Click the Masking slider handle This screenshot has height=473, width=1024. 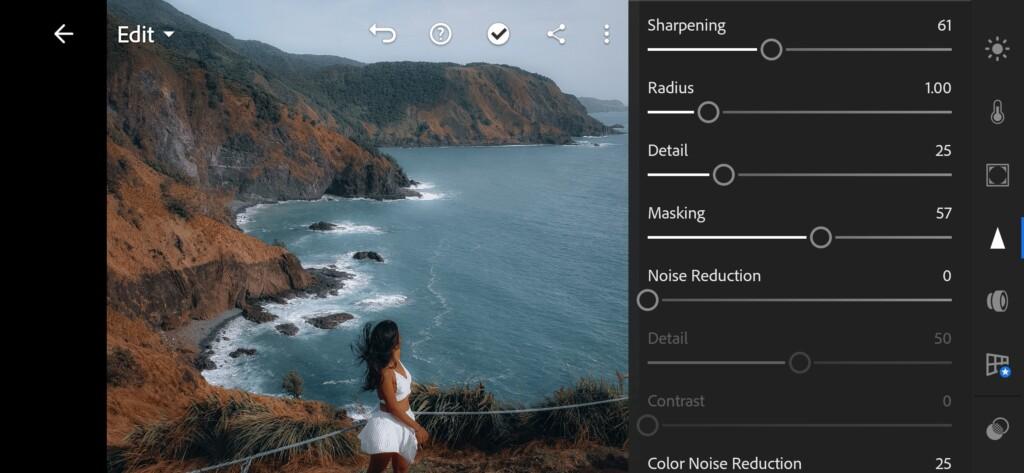click(820, 238)
